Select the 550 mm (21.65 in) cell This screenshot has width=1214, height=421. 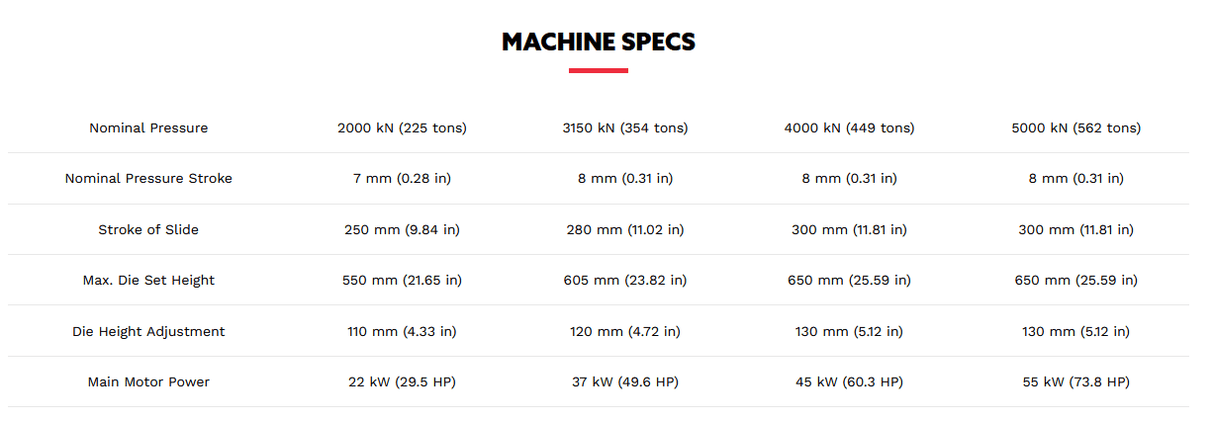point(402,281)
